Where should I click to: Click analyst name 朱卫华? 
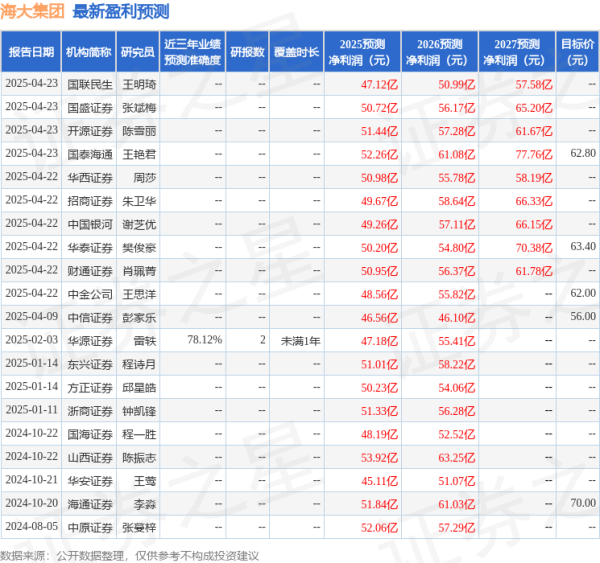click(139, 201)
